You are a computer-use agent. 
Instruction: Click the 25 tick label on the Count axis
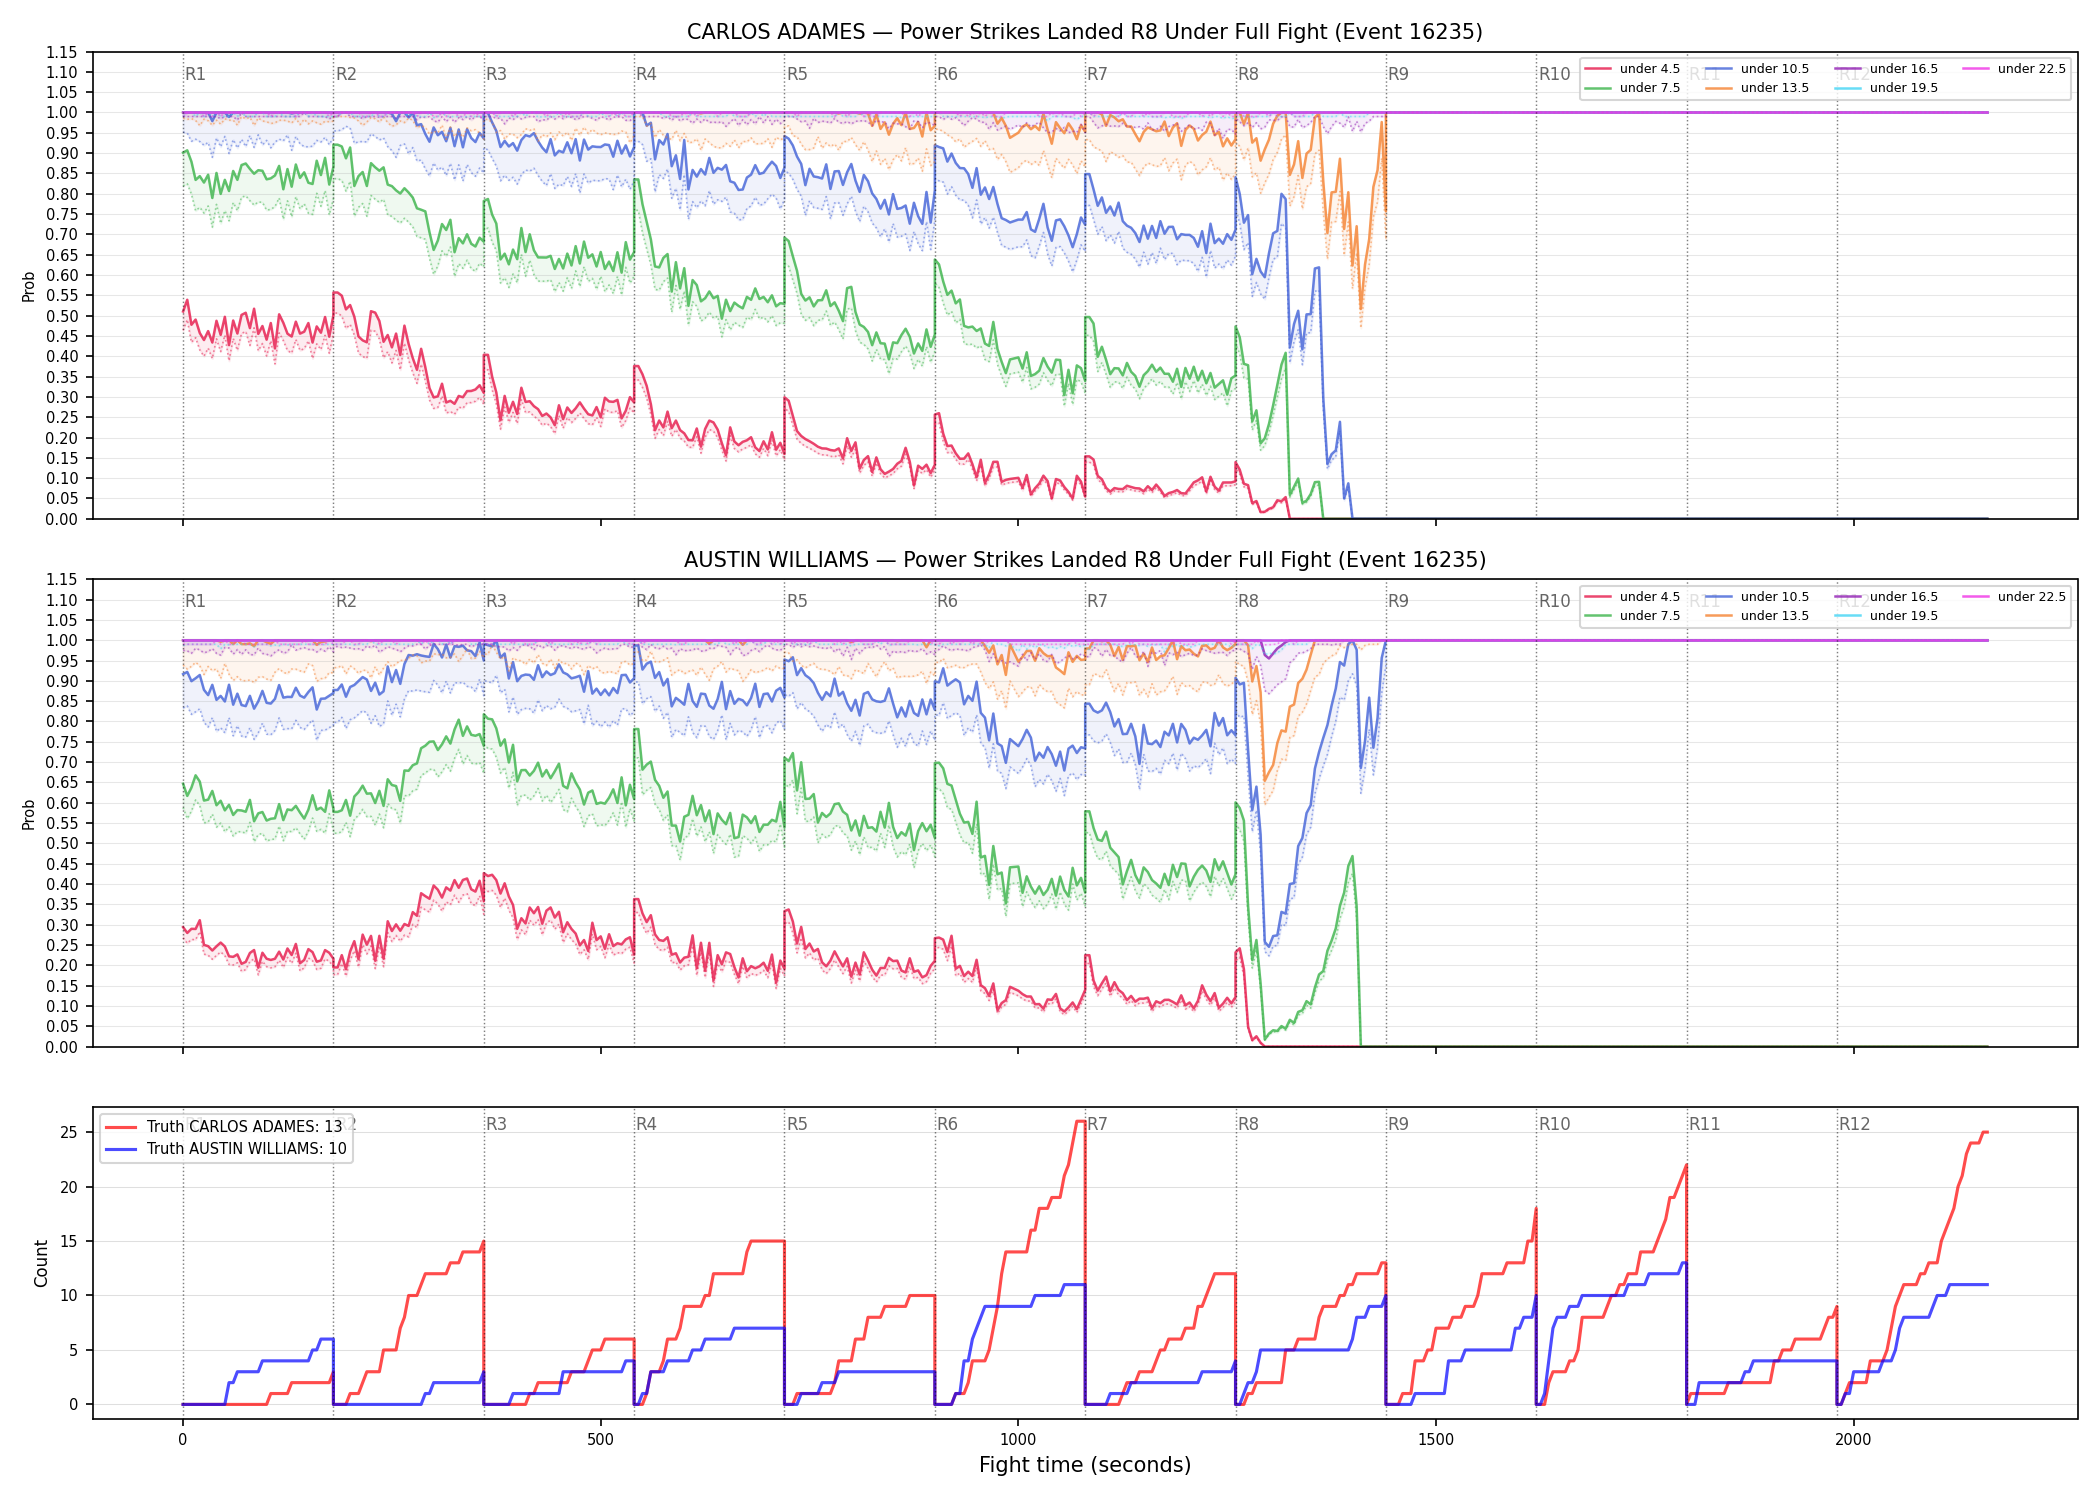tap(69, 1133)
